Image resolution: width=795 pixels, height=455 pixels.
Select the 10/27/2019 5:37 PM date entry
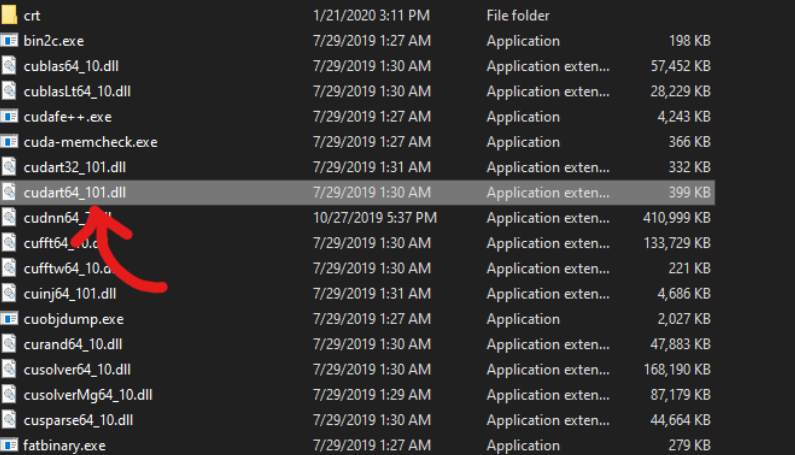point(375,218)
